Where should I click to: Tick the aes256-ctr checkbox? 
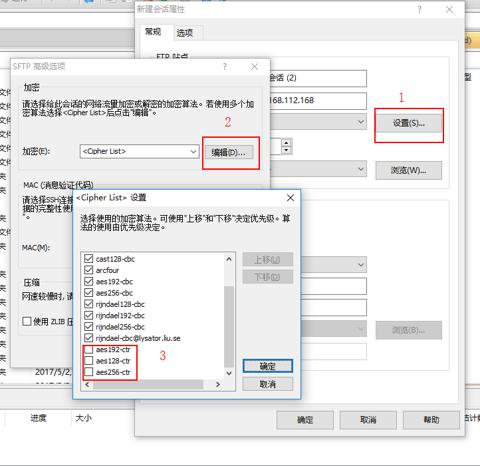pyautogui.click(x=89, y=372)
